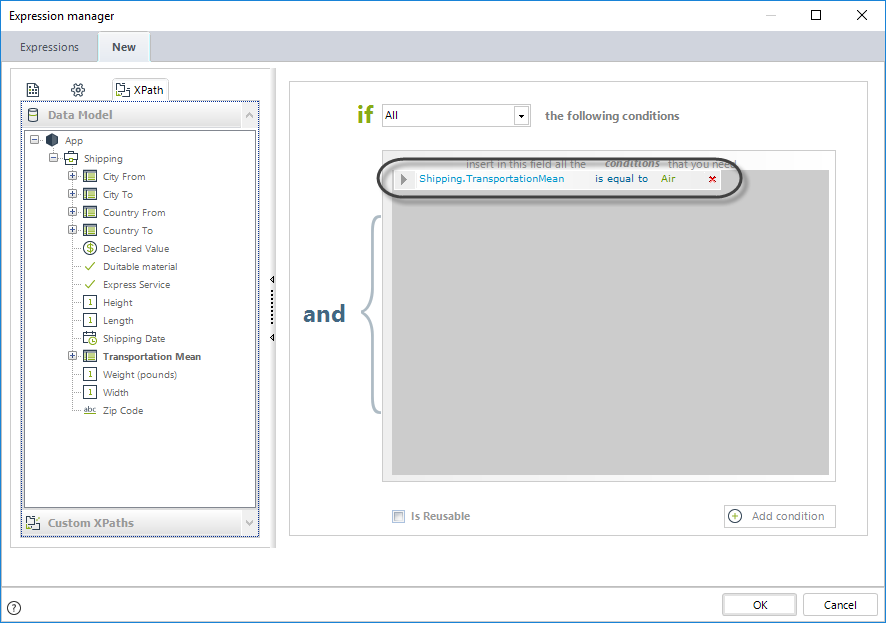886x623 pixels.
Task: Open the help question mark icon
Action: 14,608
